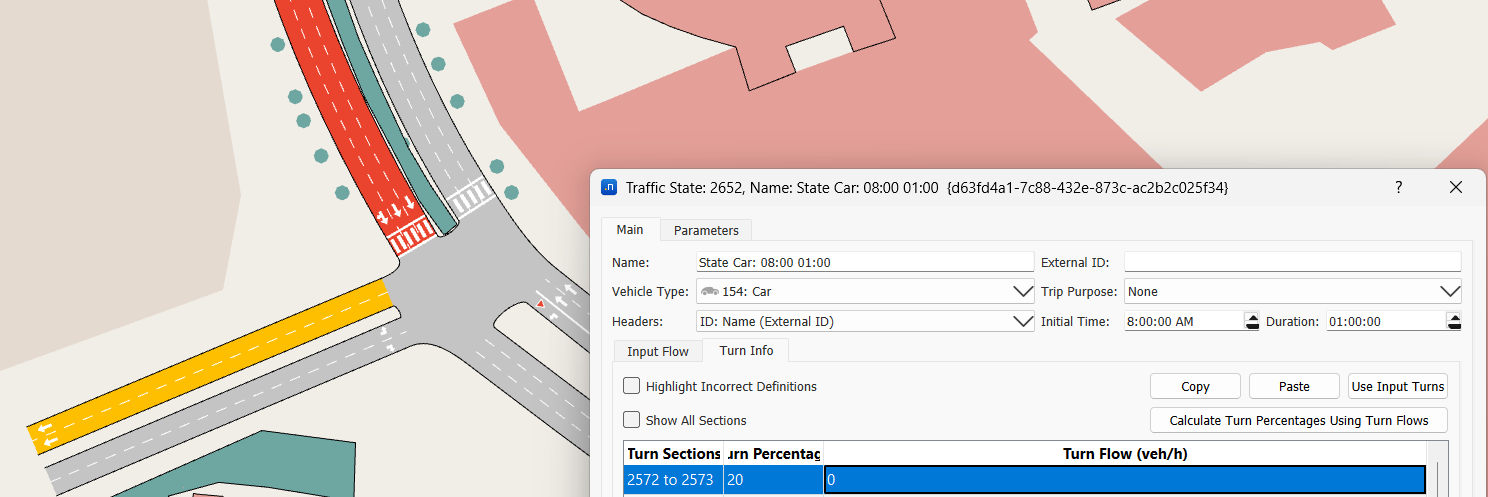Click the car icon in Vehicle Type field
The width and height of the screenshot is (1488, 497).
(709, 292)
